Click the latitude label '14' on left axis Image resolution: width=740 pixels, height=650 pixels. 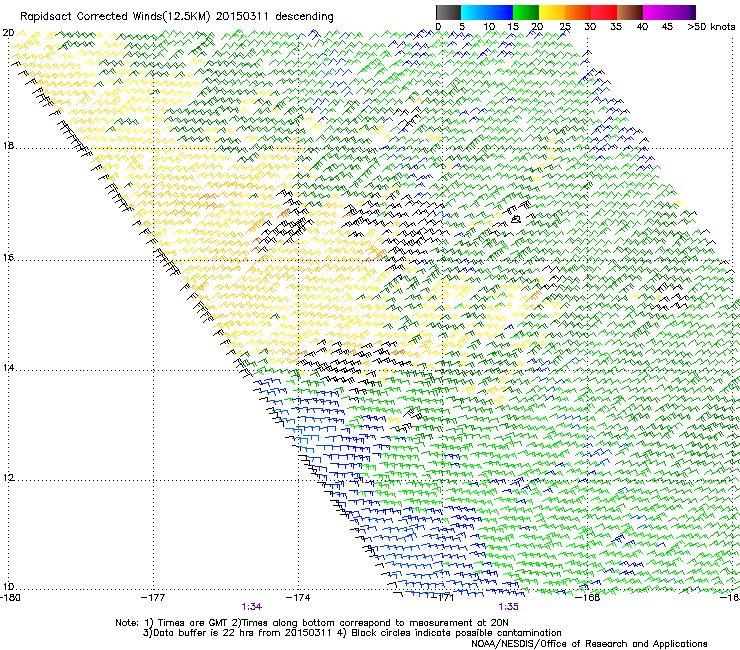coord(8,368)
